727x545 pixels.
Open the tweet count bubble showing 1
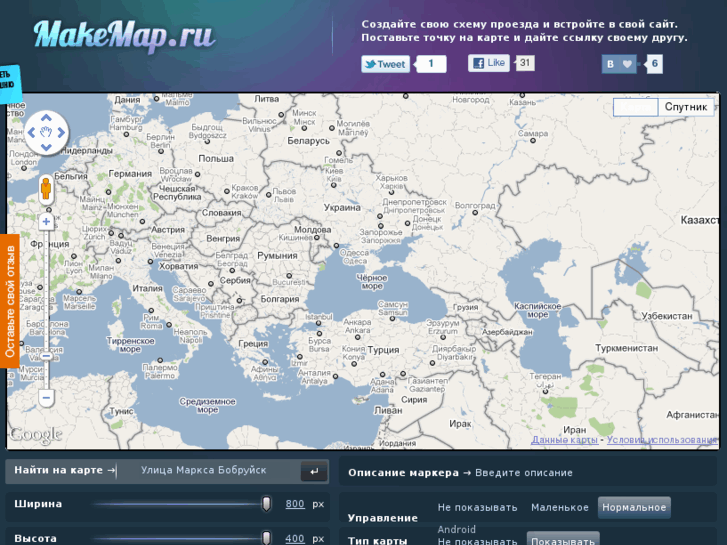tap(431, 64)
